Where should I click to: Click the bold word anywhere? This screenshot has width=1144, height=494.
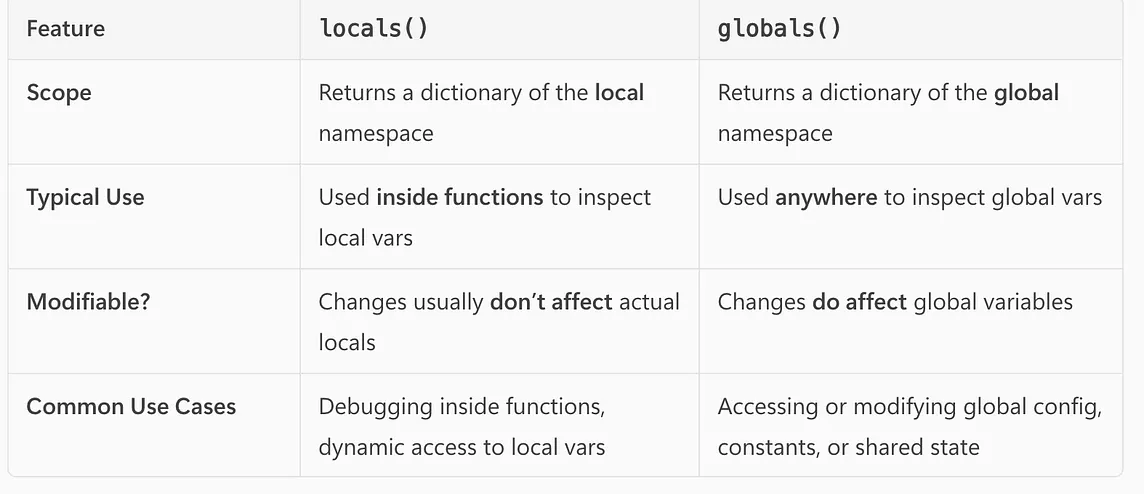[826, 198]
